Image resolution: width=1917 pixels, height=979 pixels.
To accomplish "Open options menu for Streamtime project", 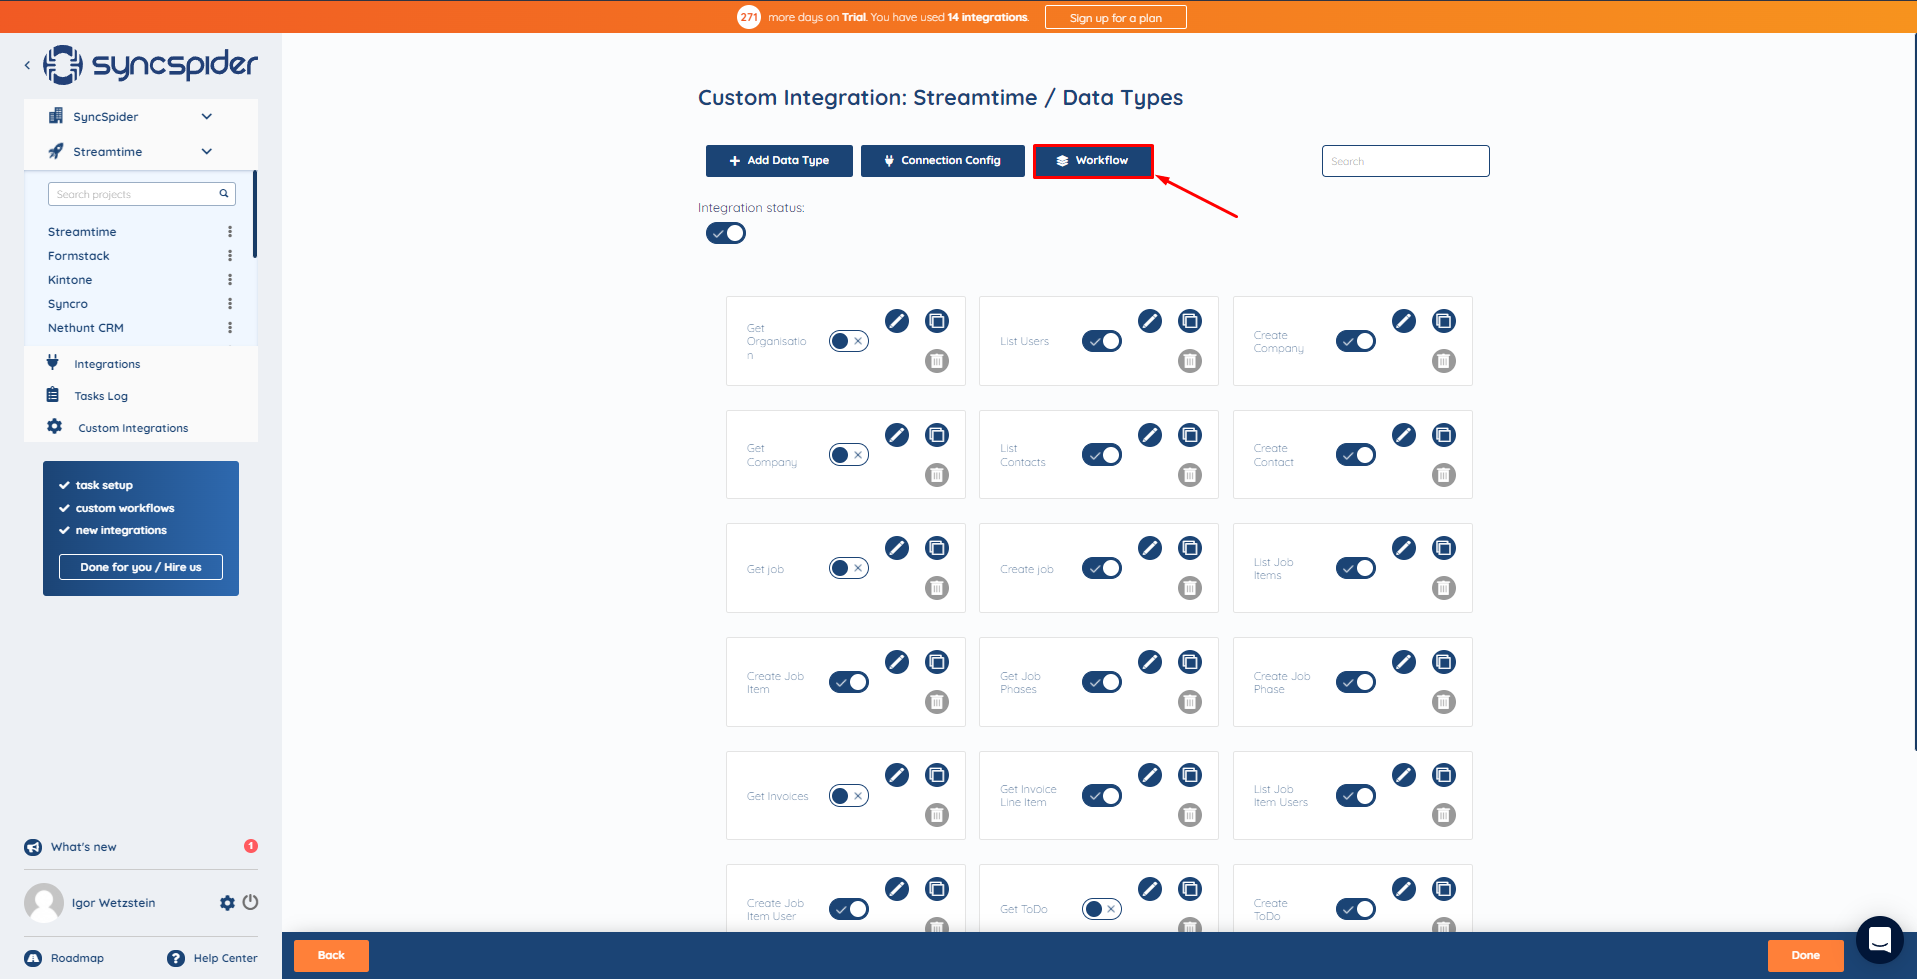I will 230,232.
